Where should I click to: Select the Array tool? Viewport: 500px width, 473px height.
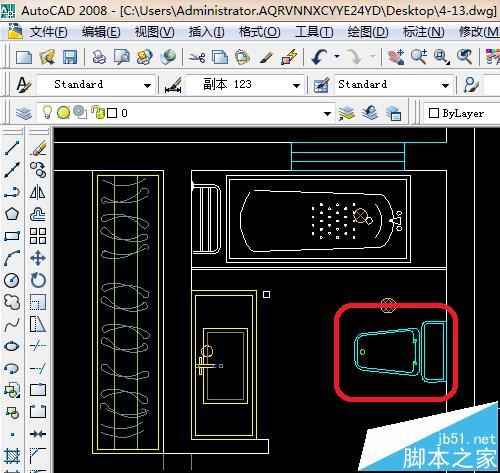tap(38, 236)
